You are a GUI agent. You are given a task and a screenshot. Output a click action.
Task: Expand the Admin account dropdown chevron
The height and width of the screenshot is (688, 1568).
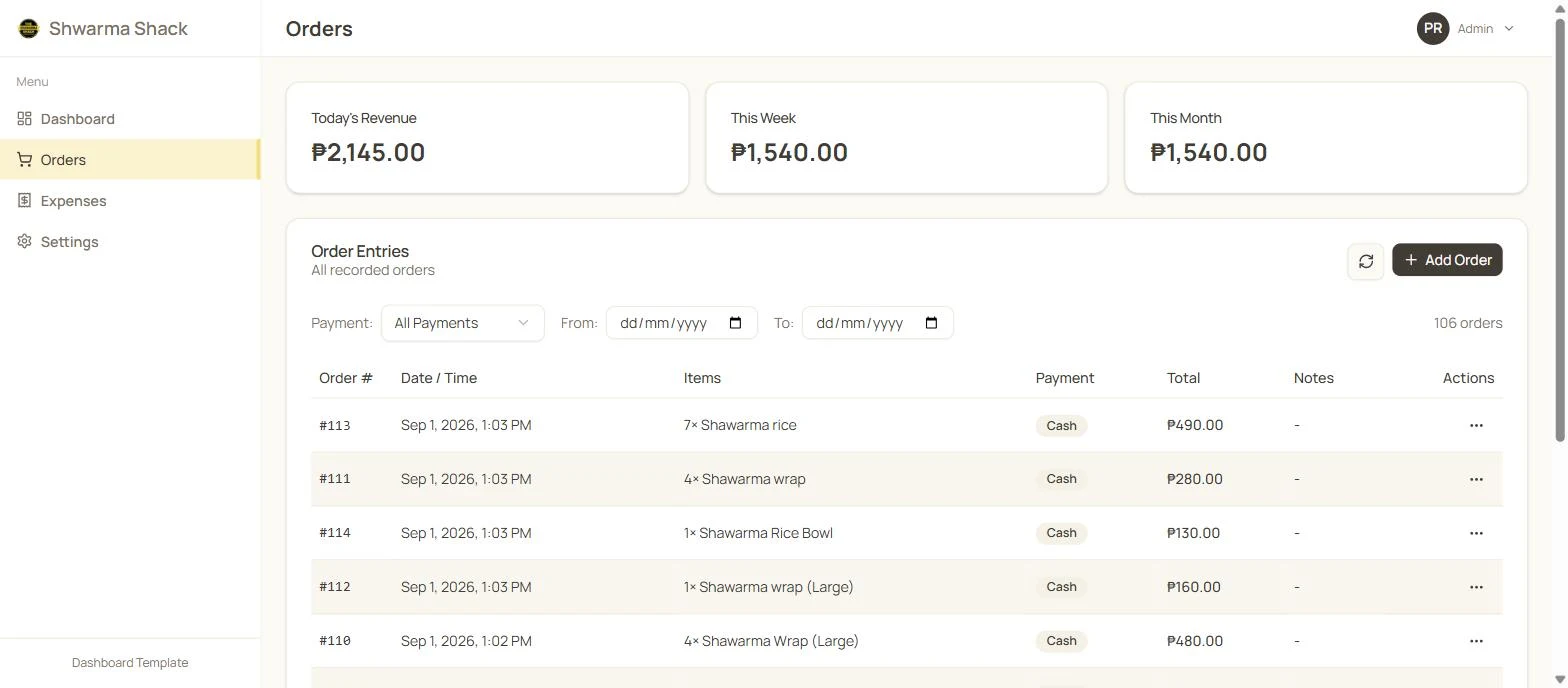point(1509,29)
